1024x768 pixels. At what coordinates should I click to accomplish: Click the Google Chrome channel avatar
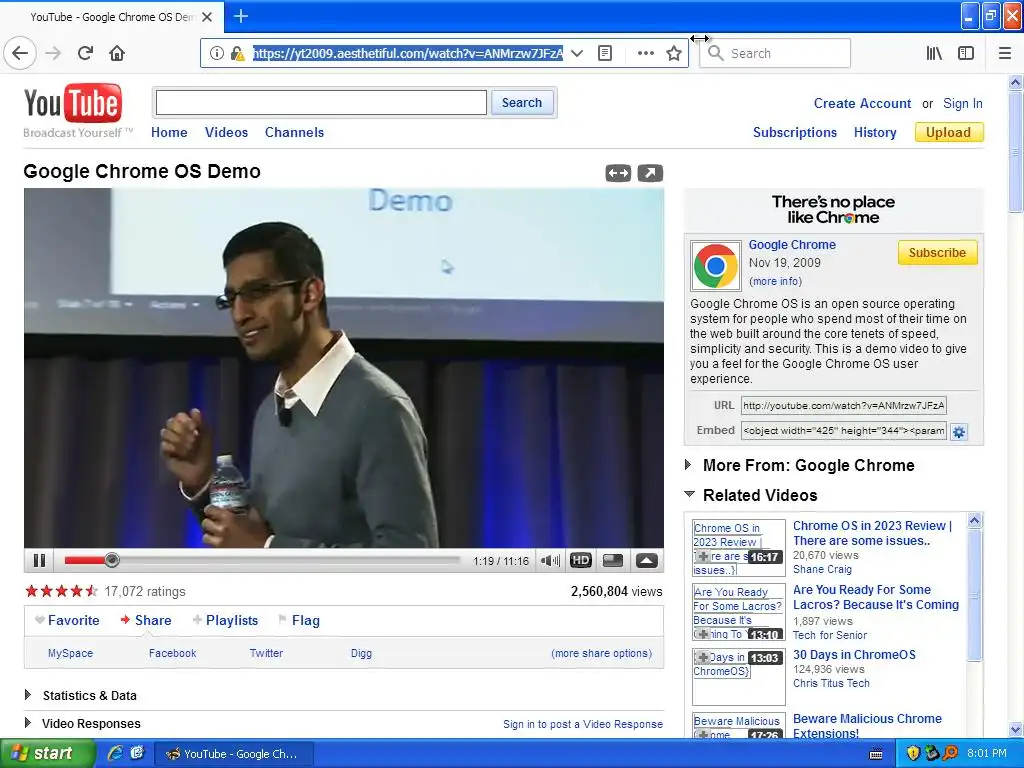point(716,266)
